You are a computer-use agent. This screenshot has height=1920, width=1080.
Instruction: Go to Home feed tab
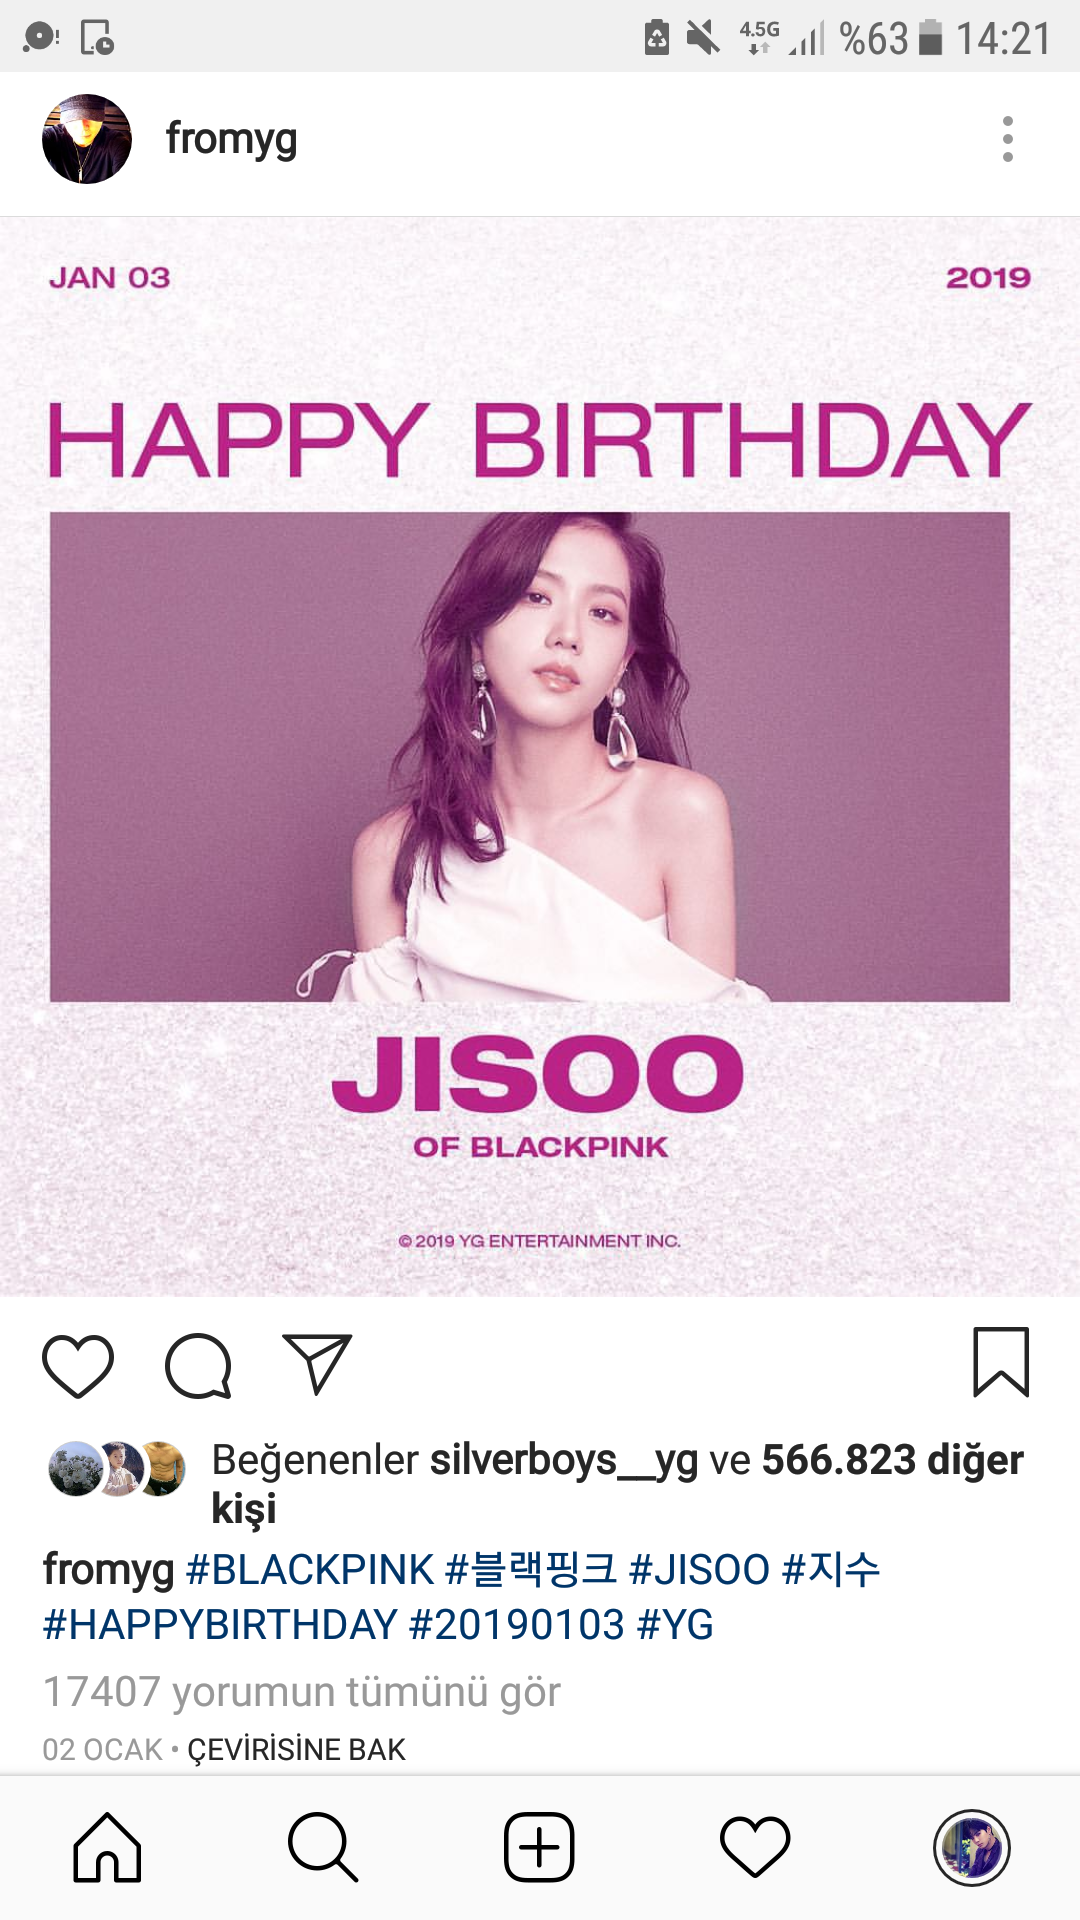pos(107,1847)
